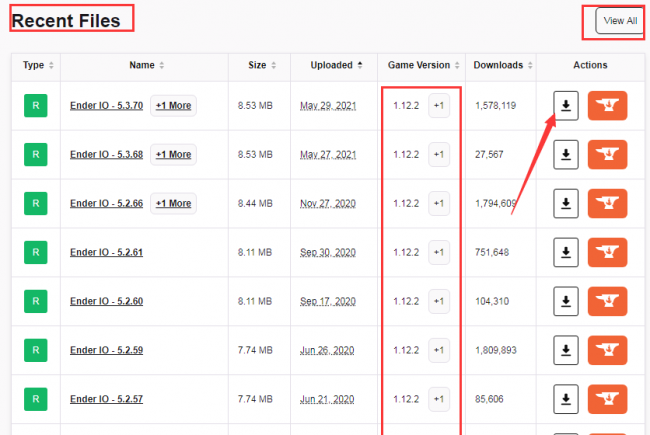
Task: Click upload date Nov 27, 2020
Action: (x=328, y=204)
